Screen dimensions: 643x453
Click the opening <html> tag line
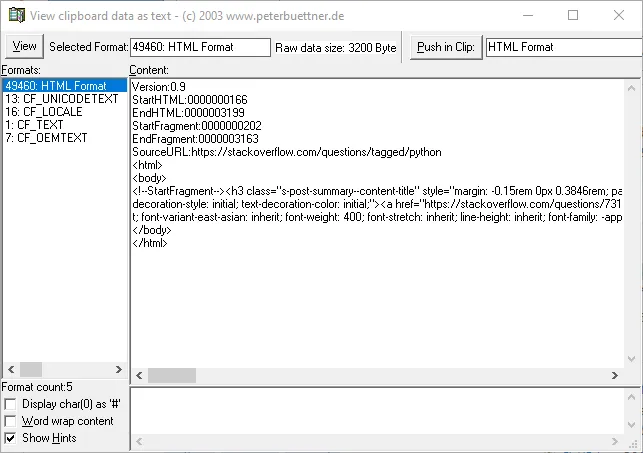tap(148, 165)
